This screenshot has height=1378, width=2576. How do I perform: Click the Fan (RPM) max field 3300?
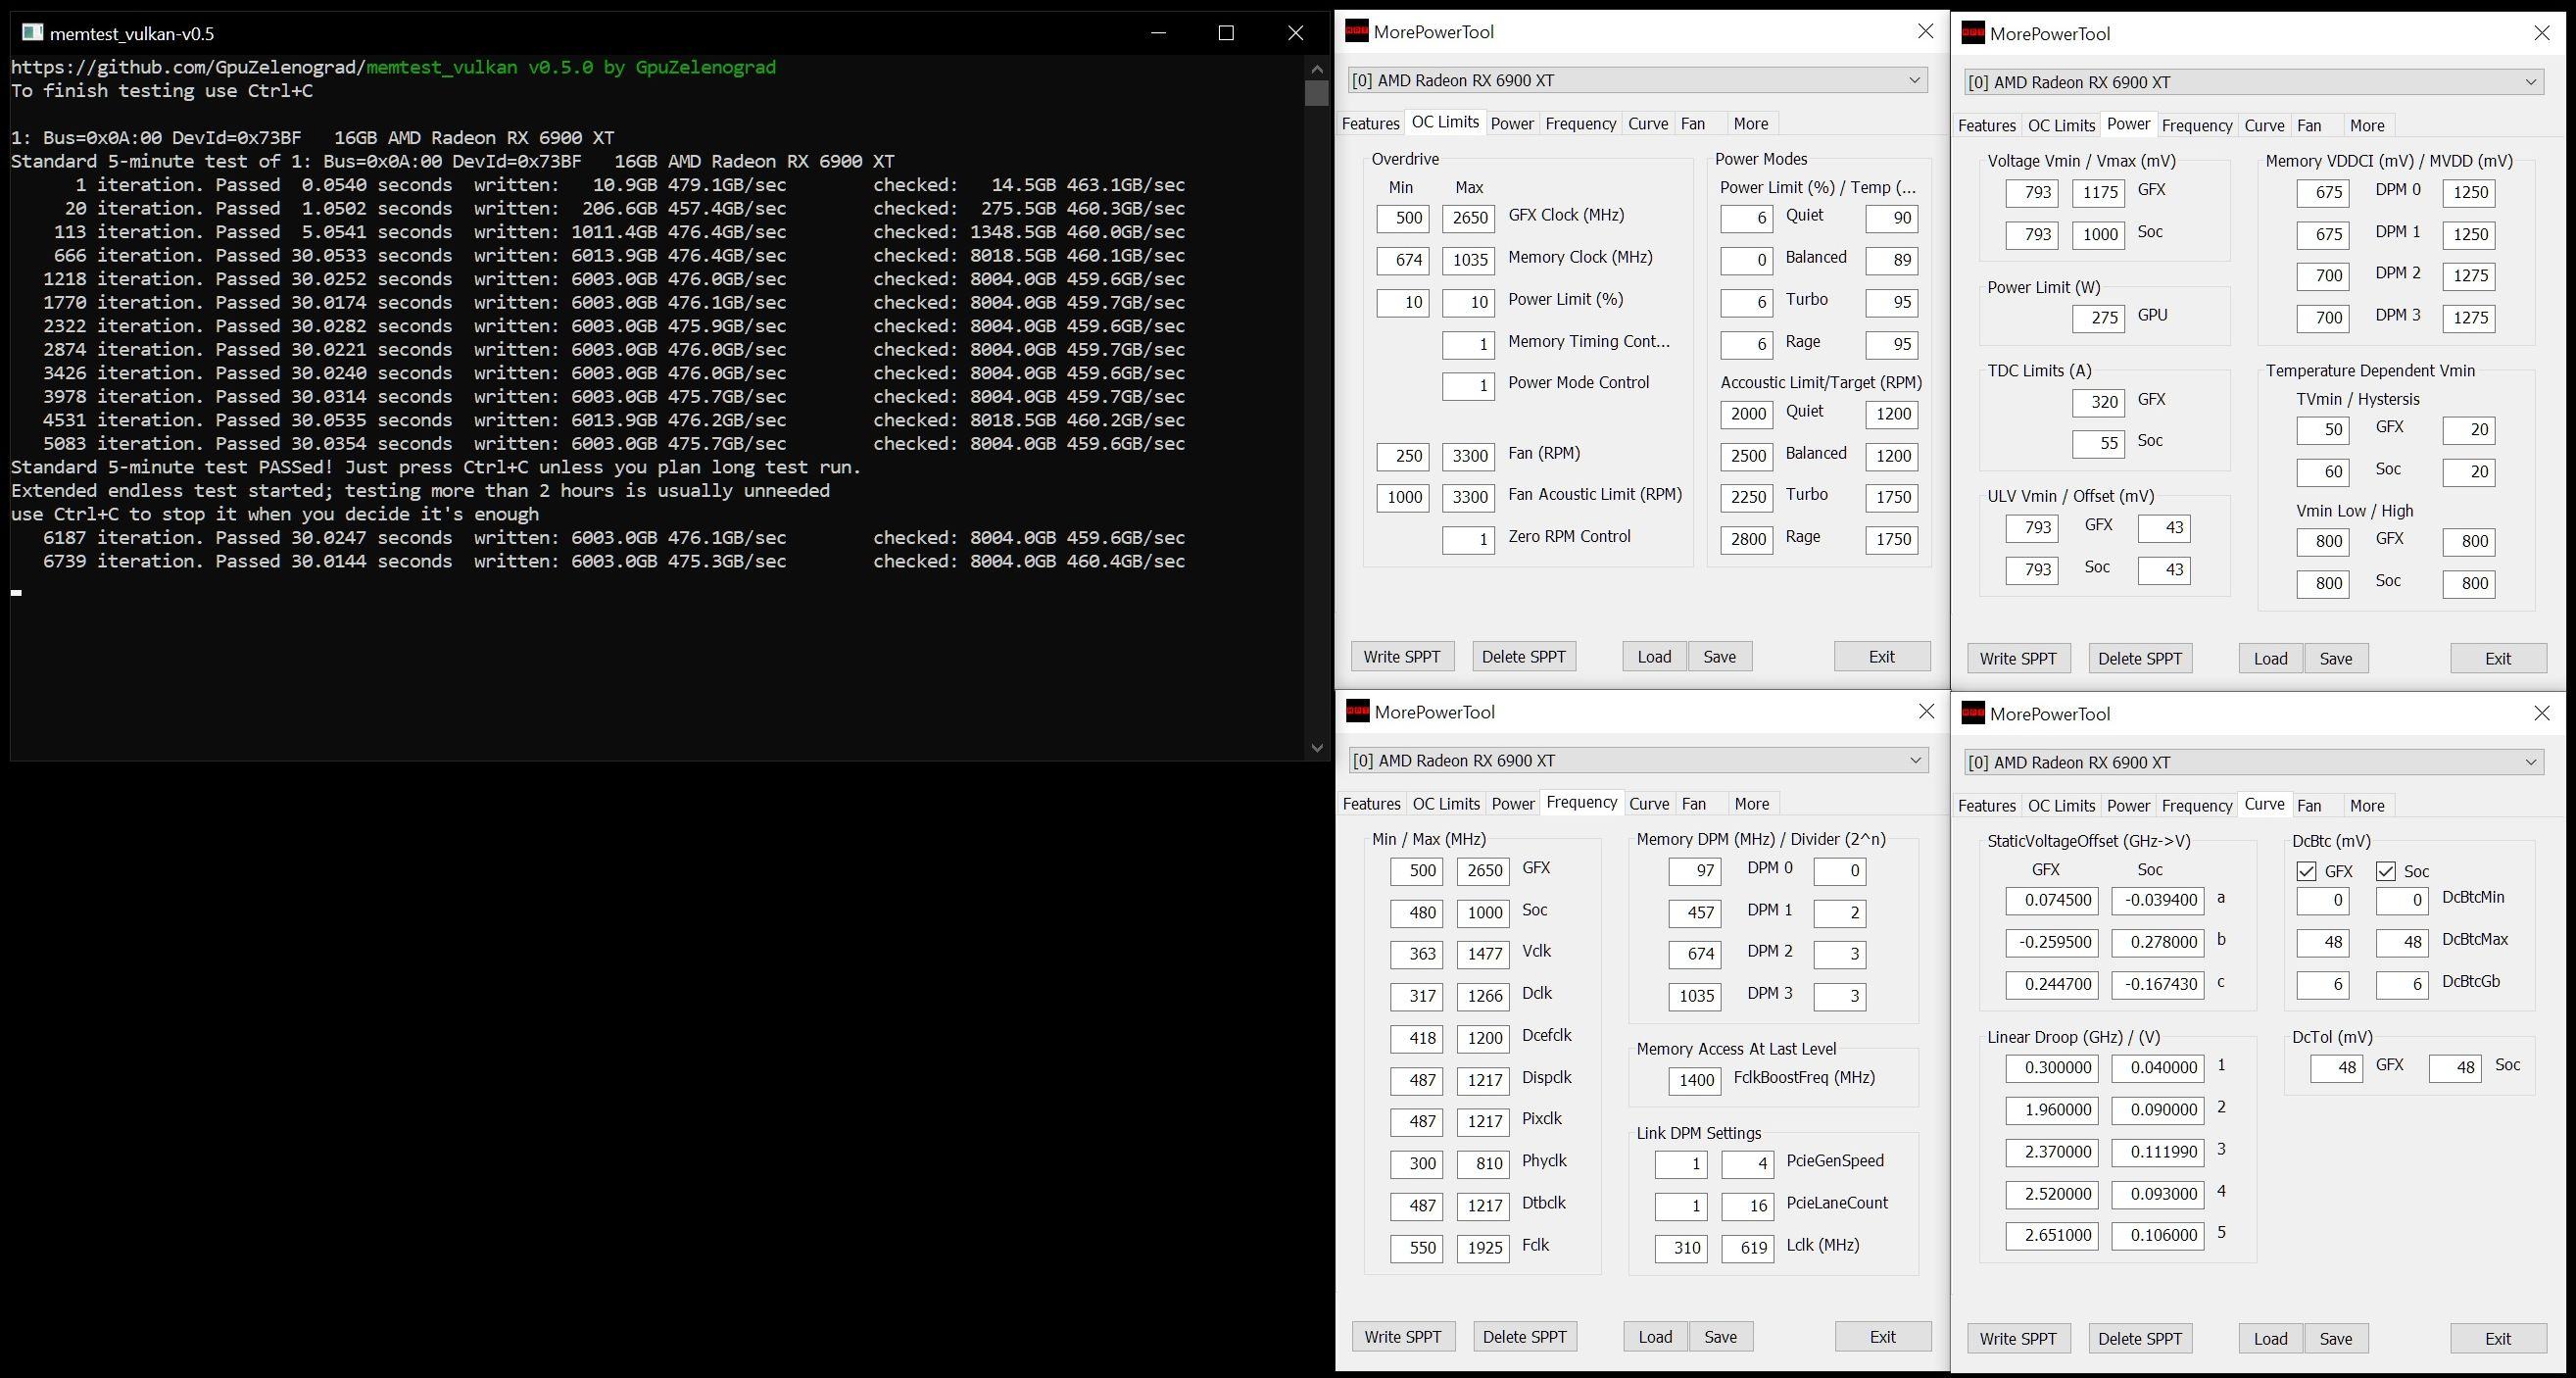1468,456
